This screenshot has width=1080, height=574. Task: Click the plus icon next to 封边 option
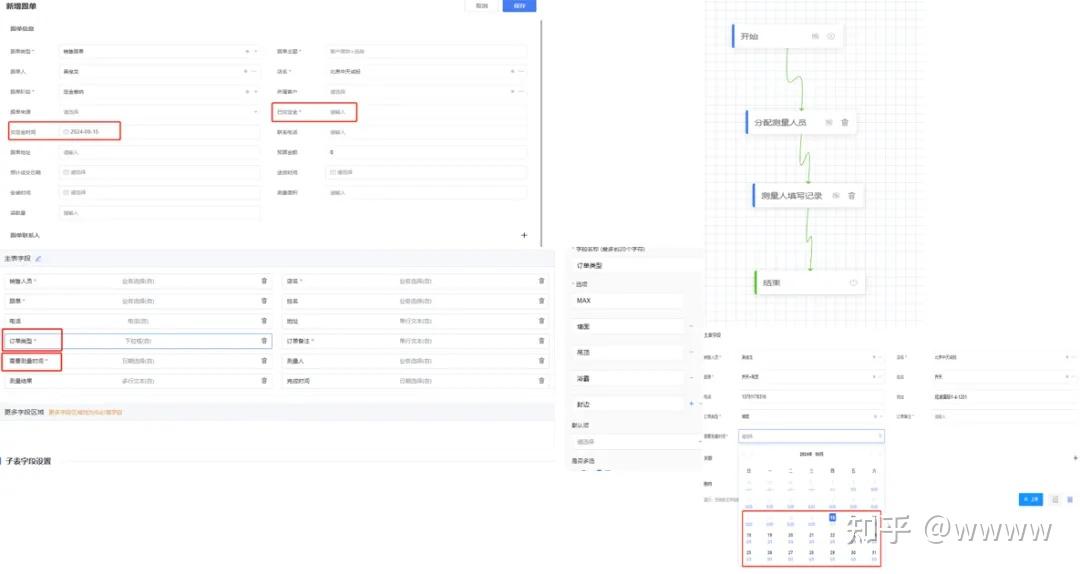[692, 404]
